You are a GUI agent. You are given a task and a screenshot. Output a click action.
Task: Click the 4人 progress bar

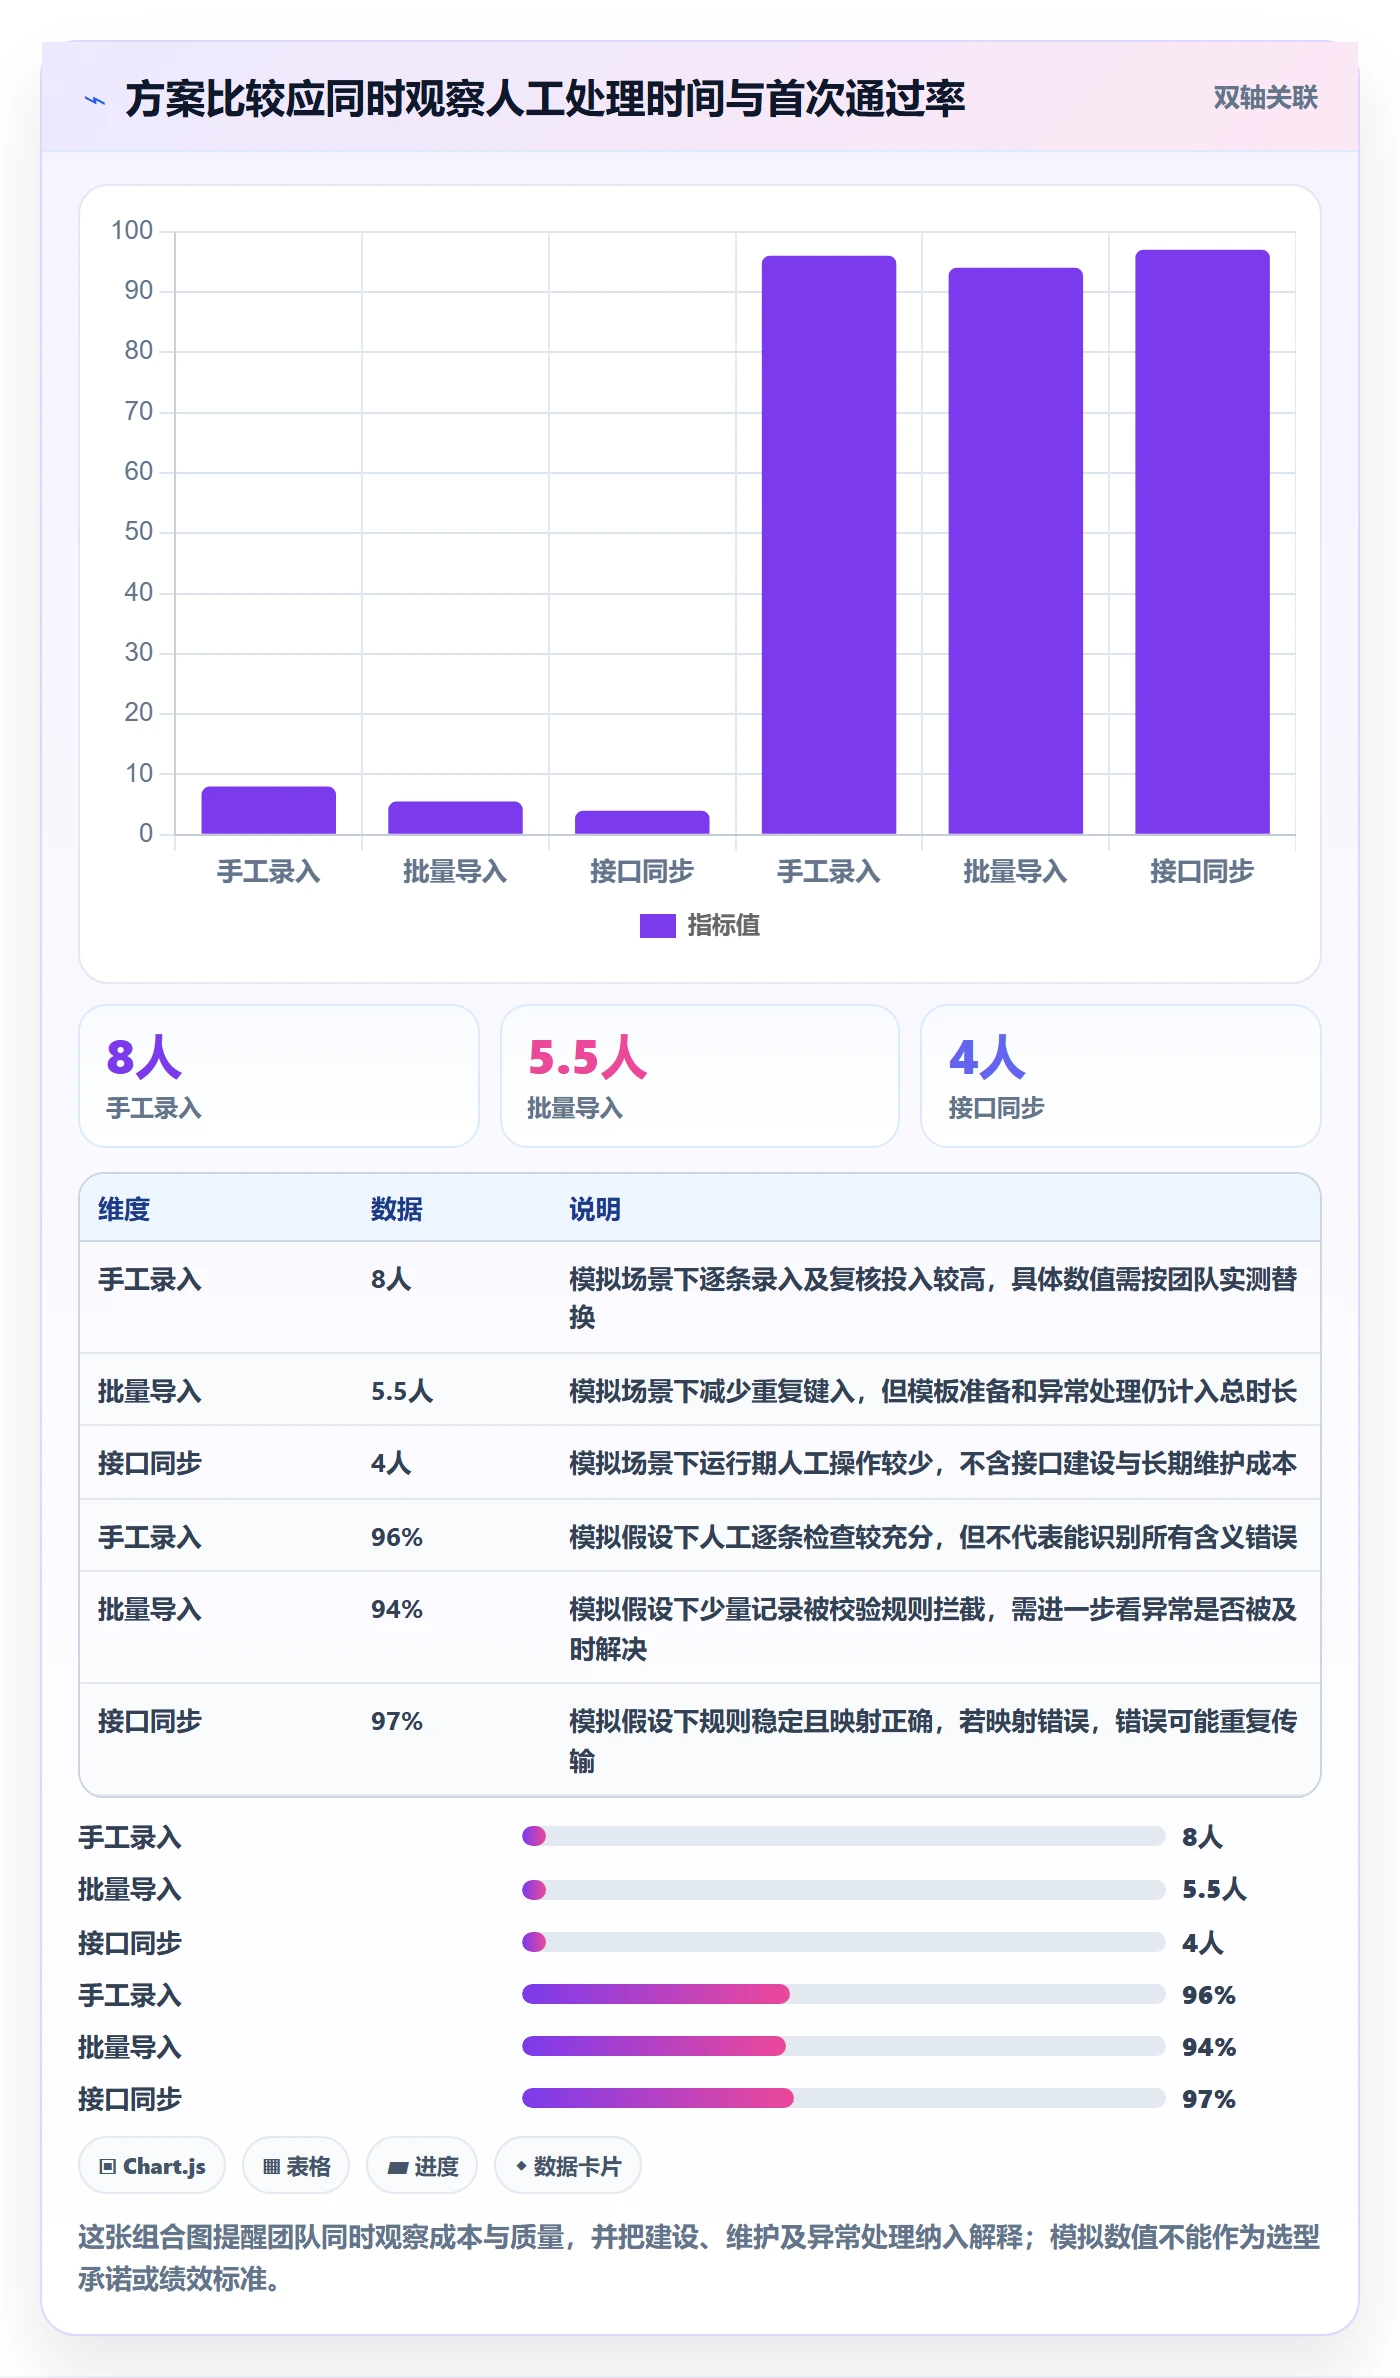point(844,1942)
